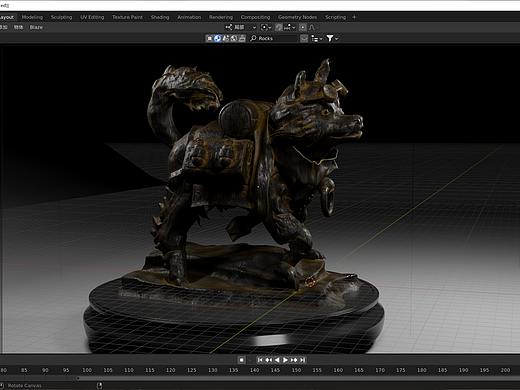Select the highlighted blue sphere icon
Image resolution: width=520 pixels, height=390 pixels.
(218, 38)
